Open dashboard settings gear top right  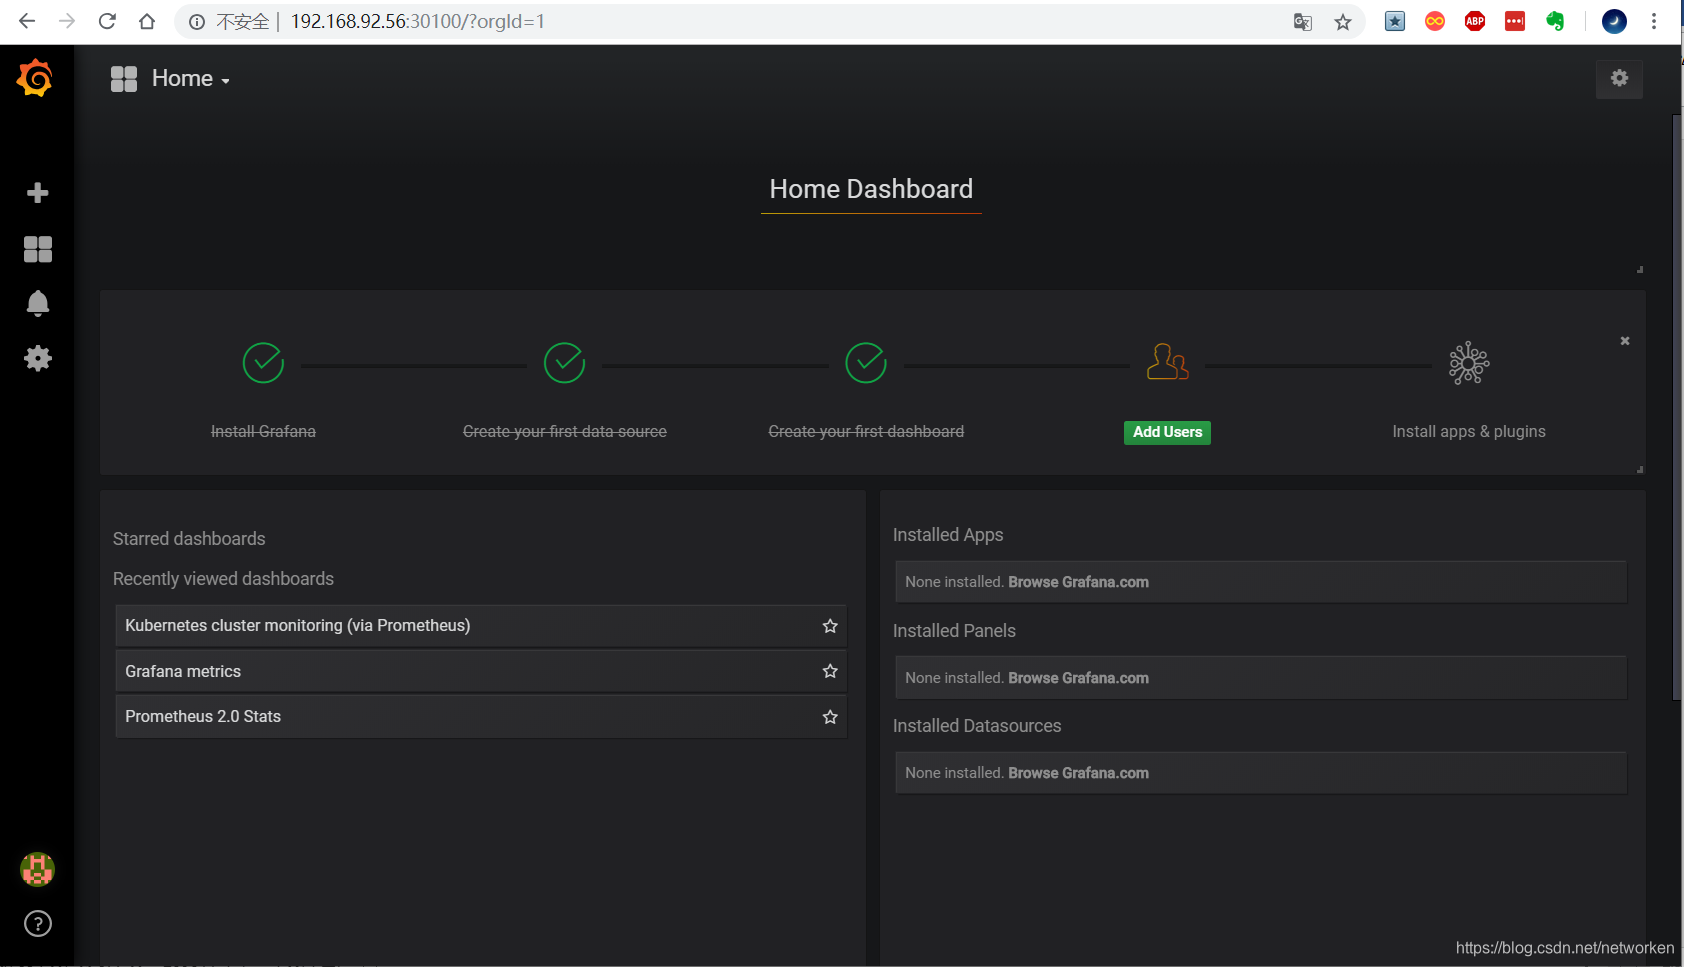click(1619, 78)
